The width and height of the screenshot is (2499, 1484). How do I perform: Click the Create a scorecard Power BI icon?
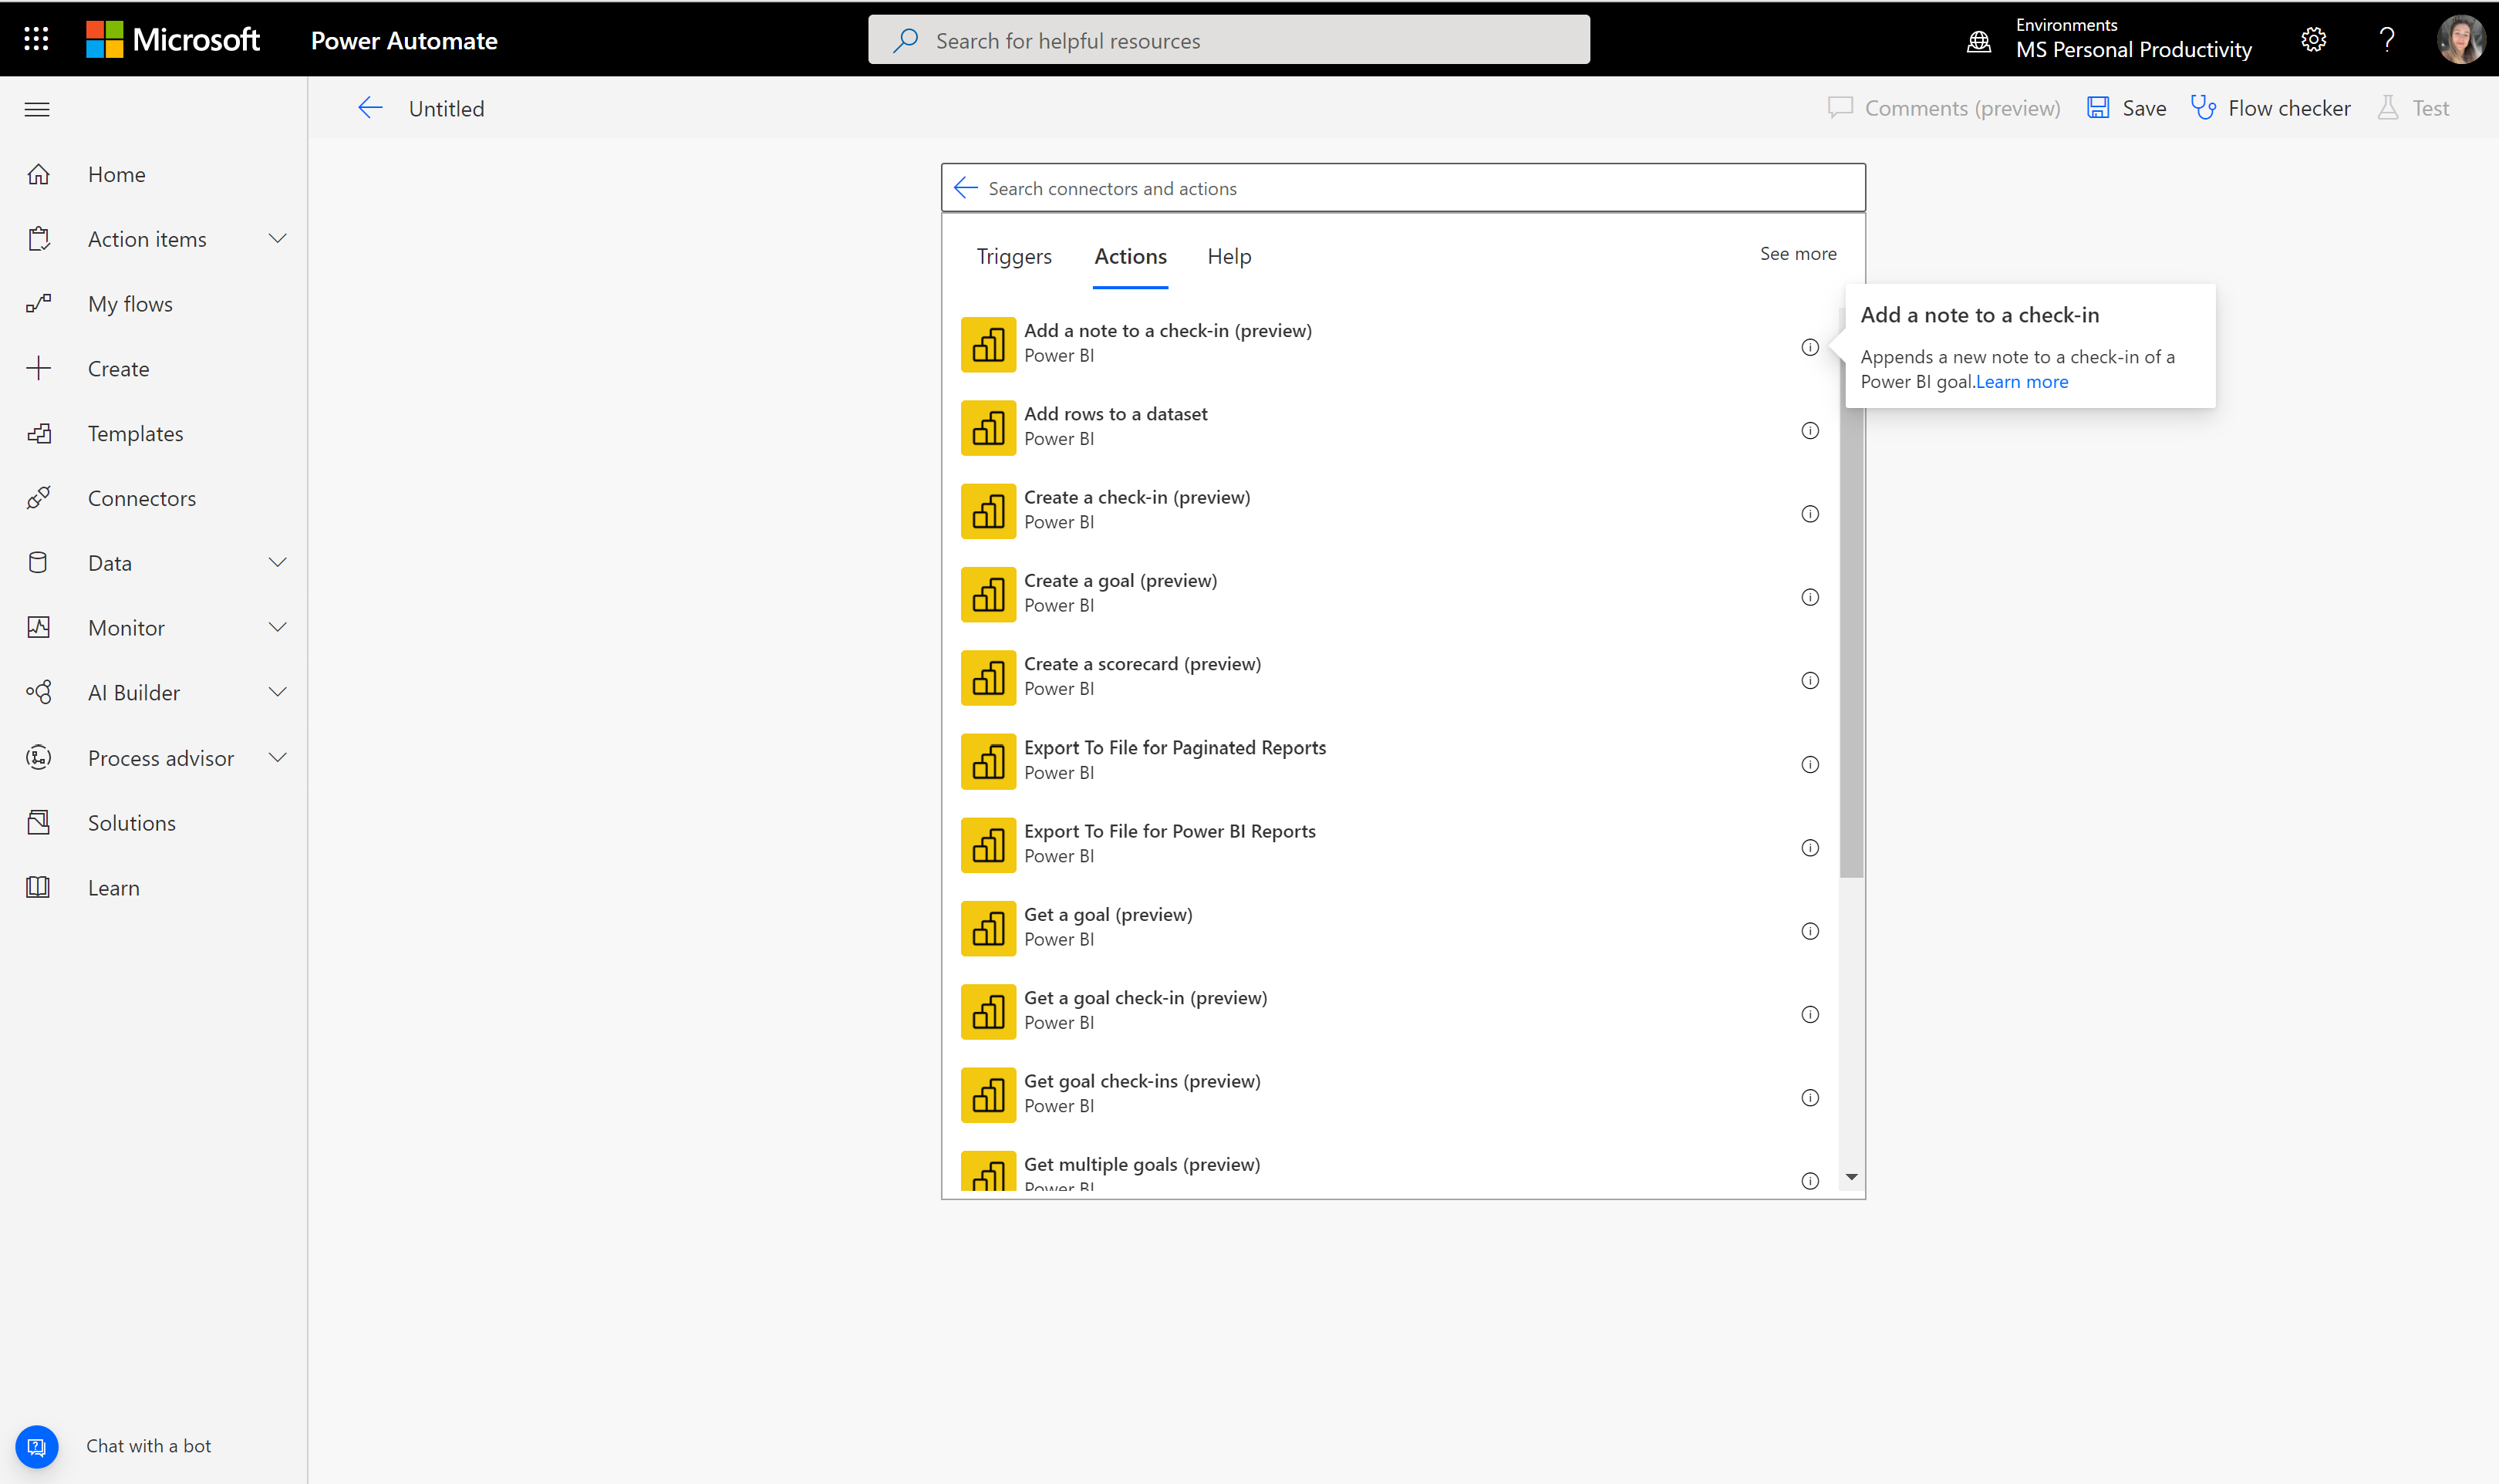[x=987, y=676]
